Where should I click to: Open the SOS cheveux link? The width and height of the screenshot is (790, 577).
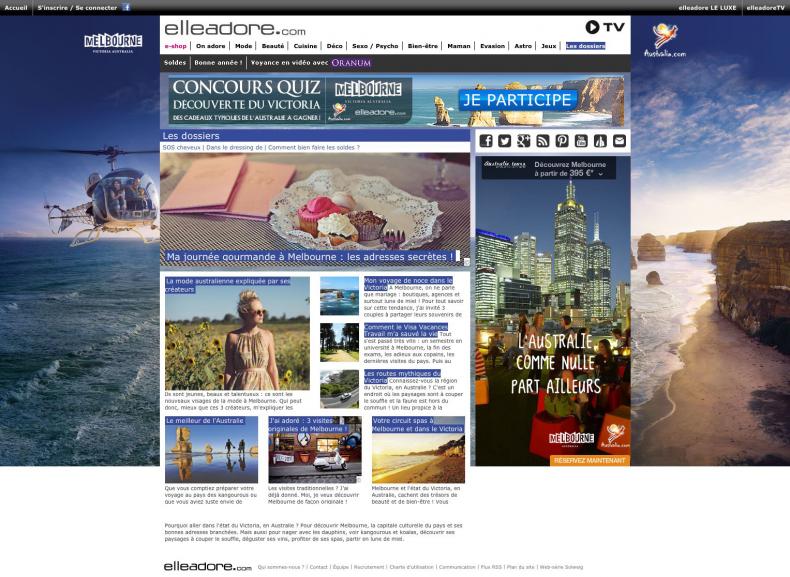point(181,148)
